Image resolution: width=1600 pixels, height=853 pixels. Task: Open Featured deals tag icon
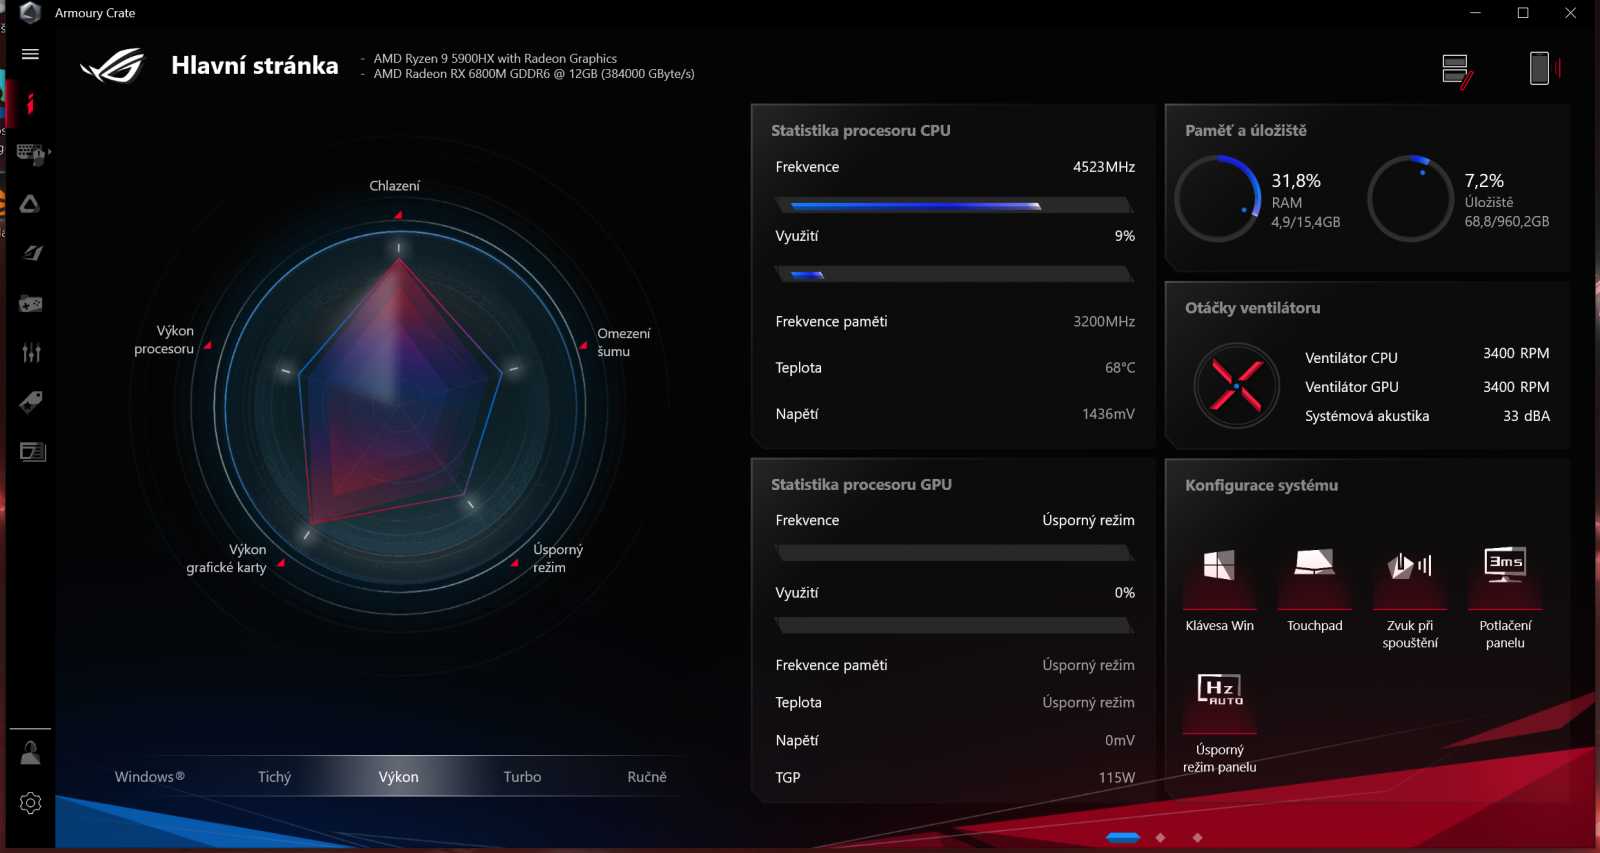click(x=31, y=402)
